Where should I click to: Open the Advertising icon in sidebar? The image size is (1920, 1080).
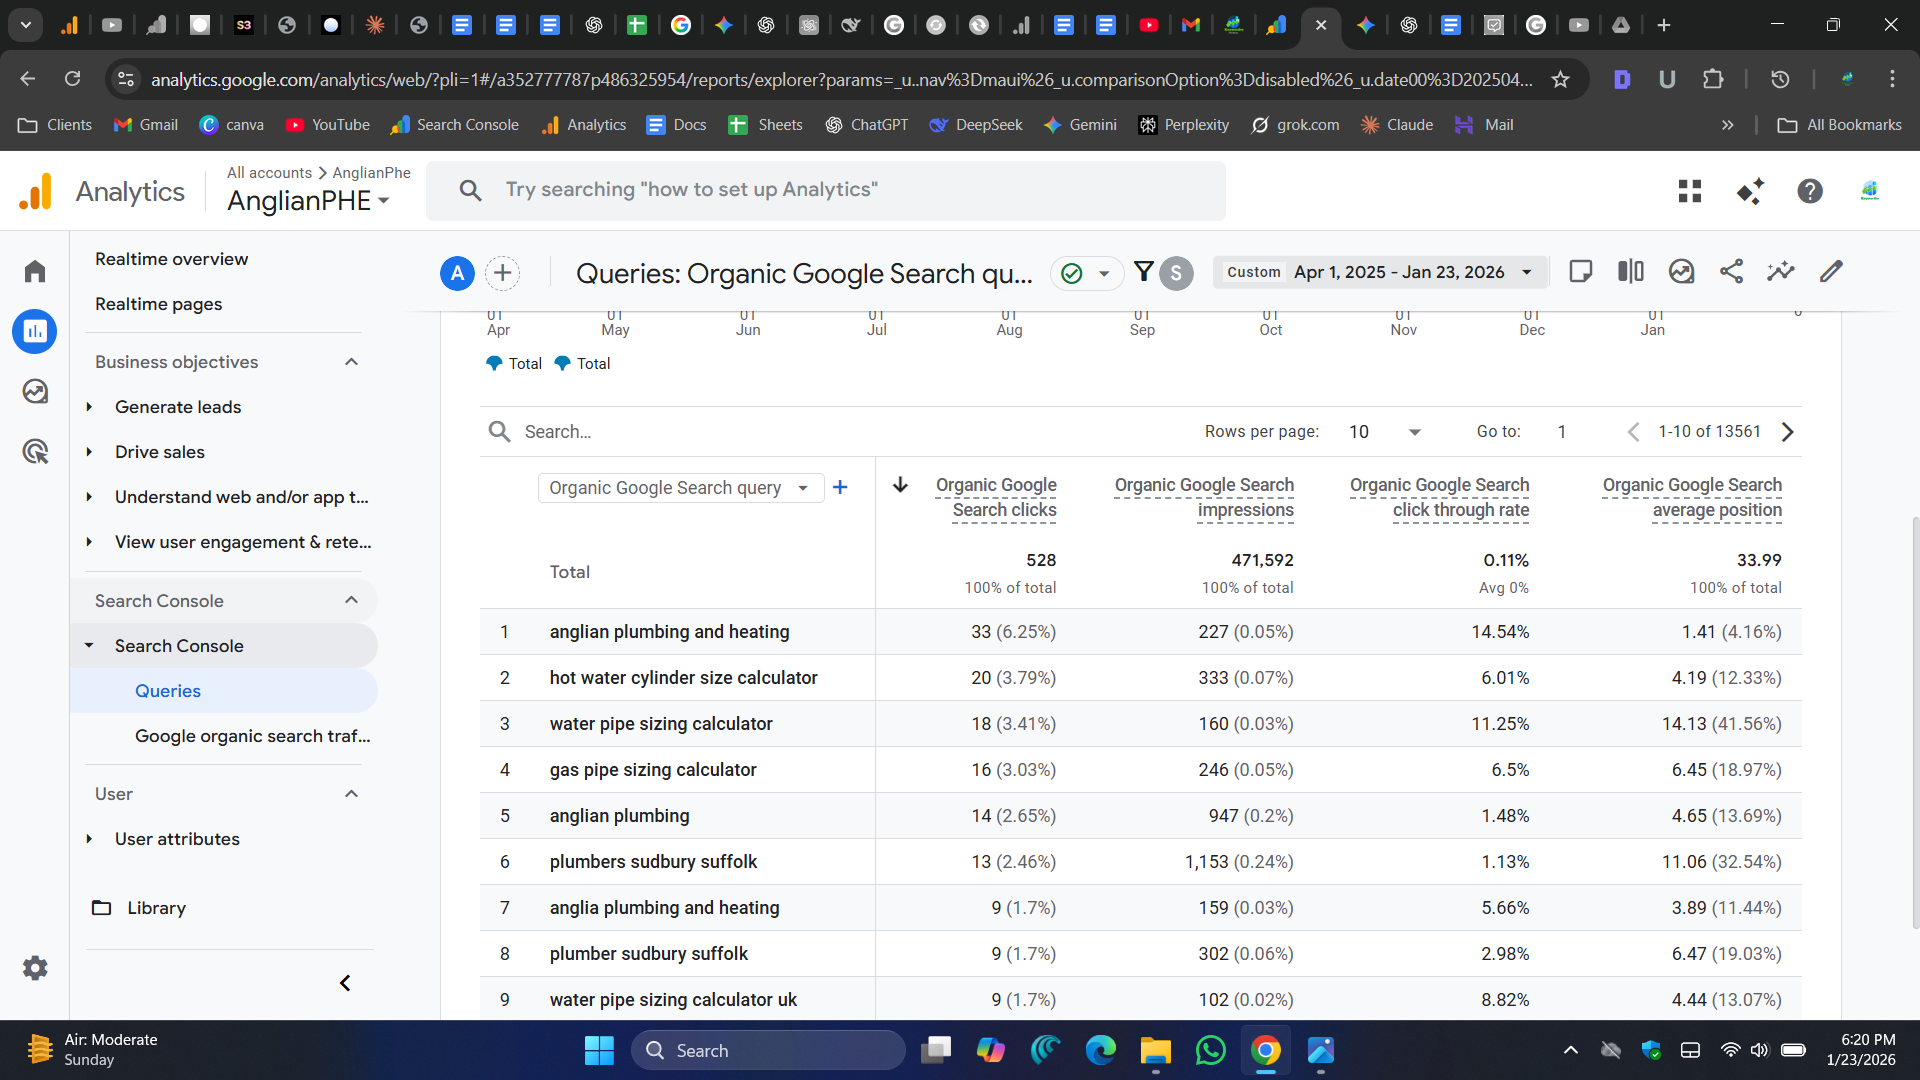tap(35, 451)
